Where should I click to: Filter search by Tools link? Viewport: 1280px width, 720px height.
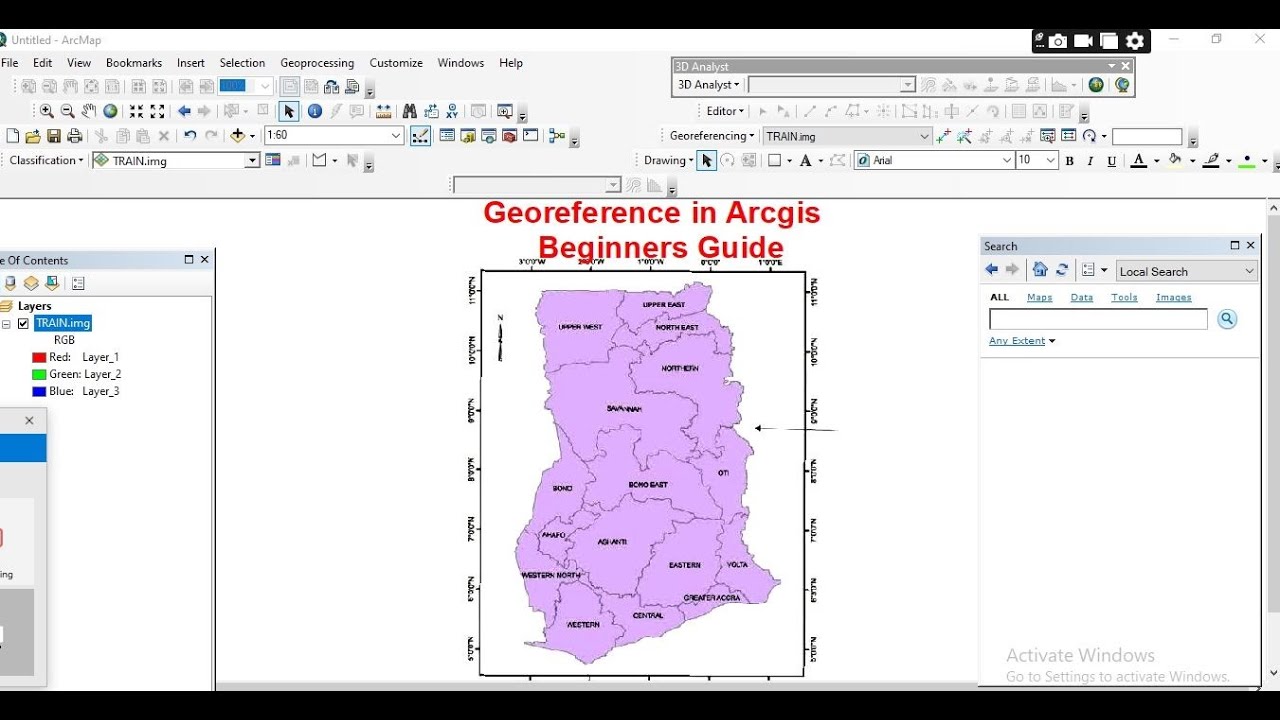tap(1124, 297)
